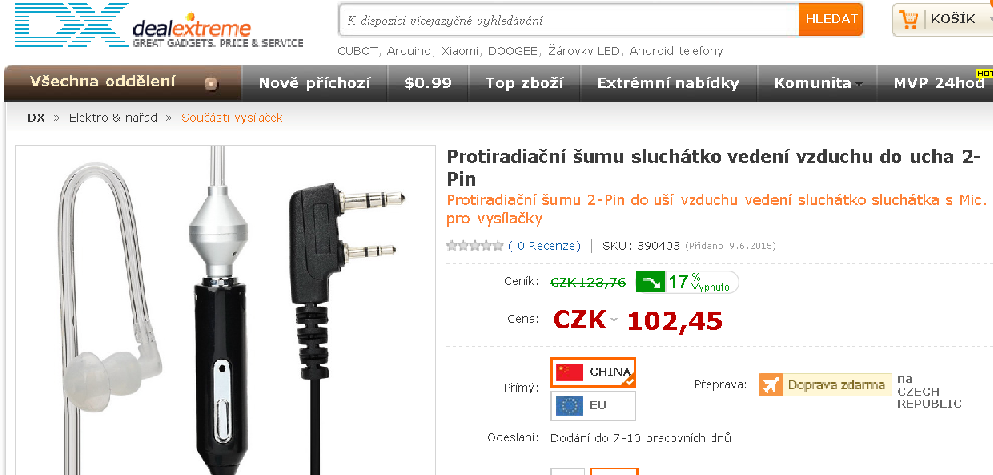This screenshot has height=475, width=993.
Task: Open the shopping cart icon
Action: click(909, 20)
